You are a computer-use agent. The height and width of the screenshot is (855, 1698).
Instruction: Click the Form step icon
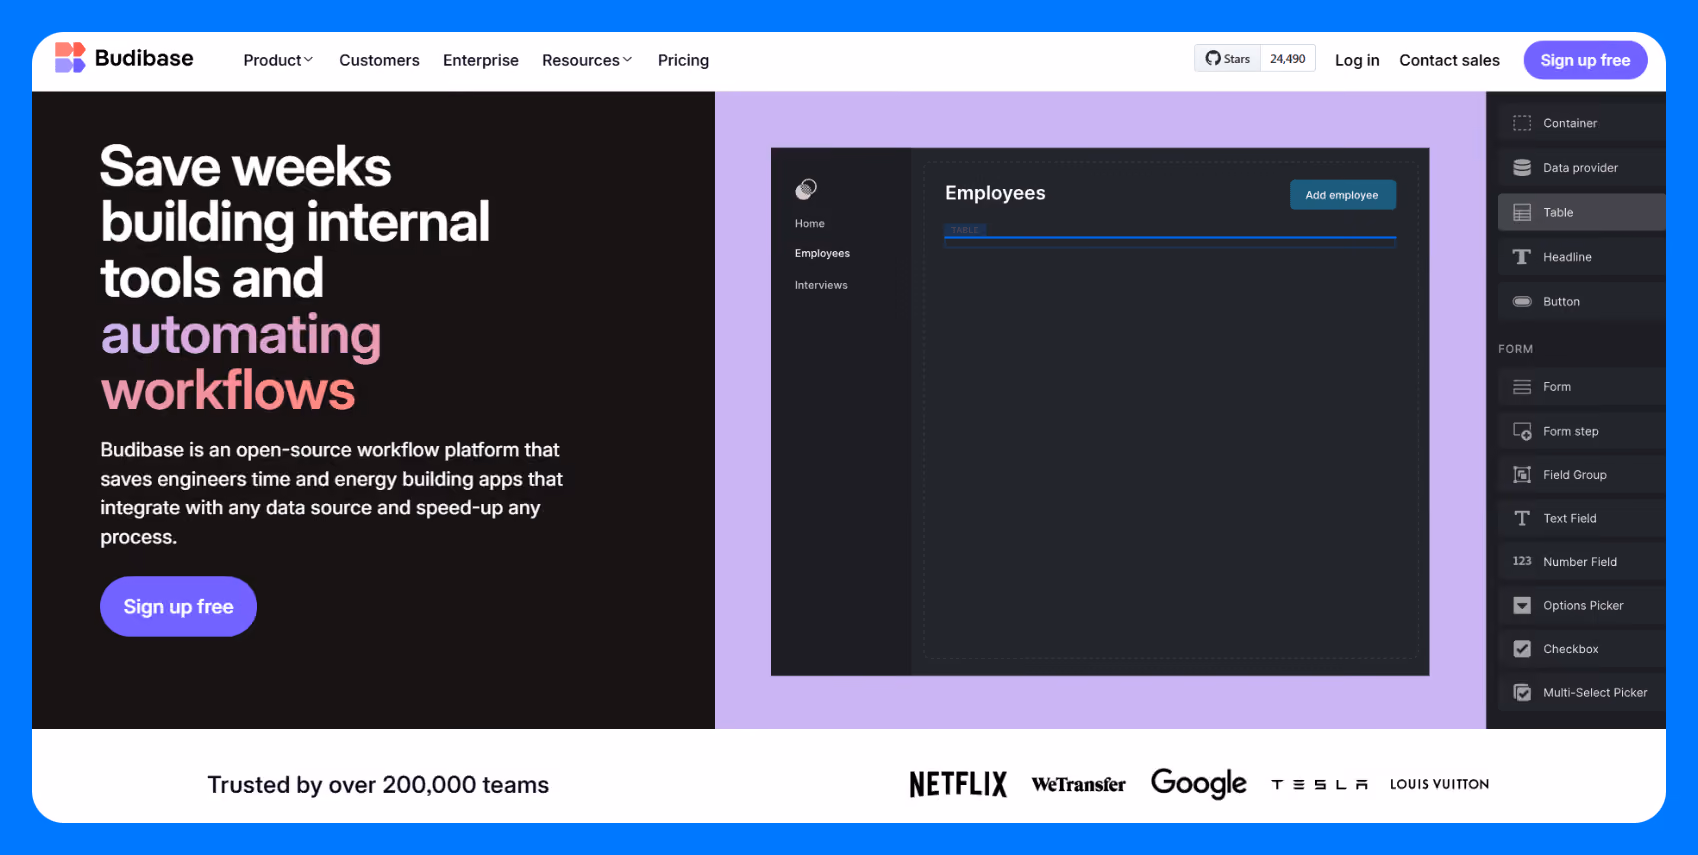[x=1522, y=431]
